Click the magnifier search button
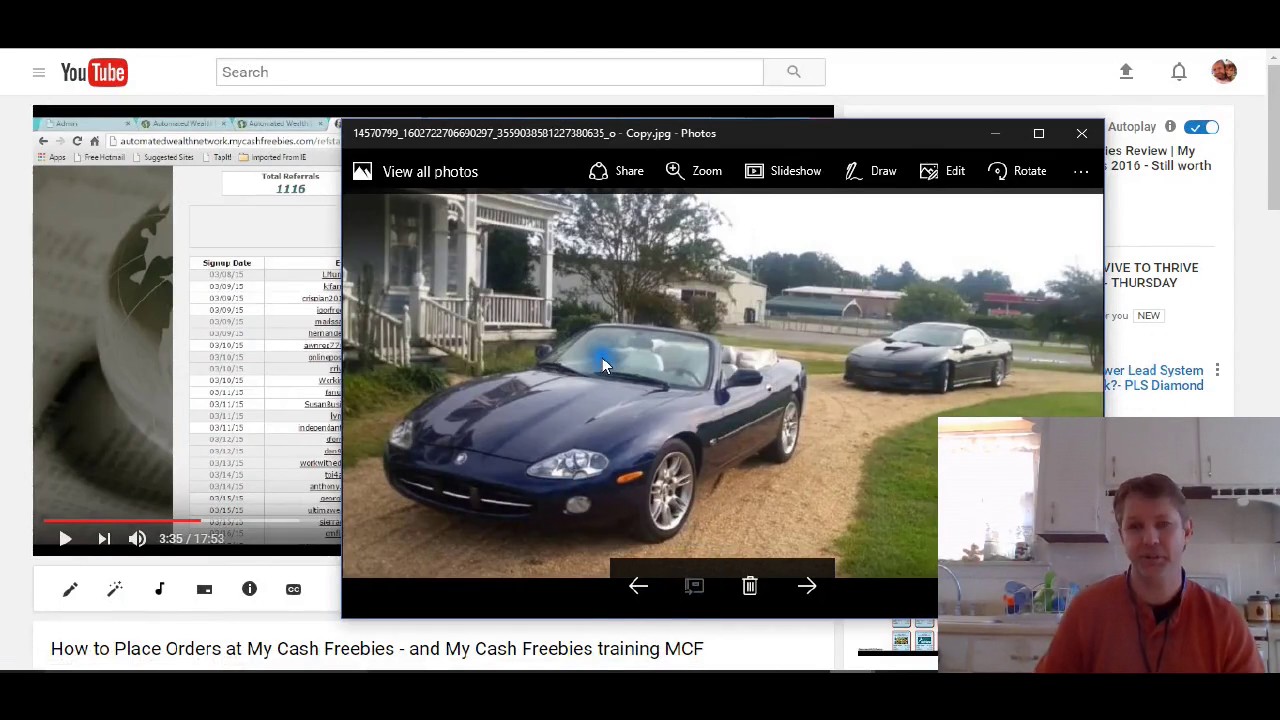Screen dimensions: 1280x720 tap(794, 72)
